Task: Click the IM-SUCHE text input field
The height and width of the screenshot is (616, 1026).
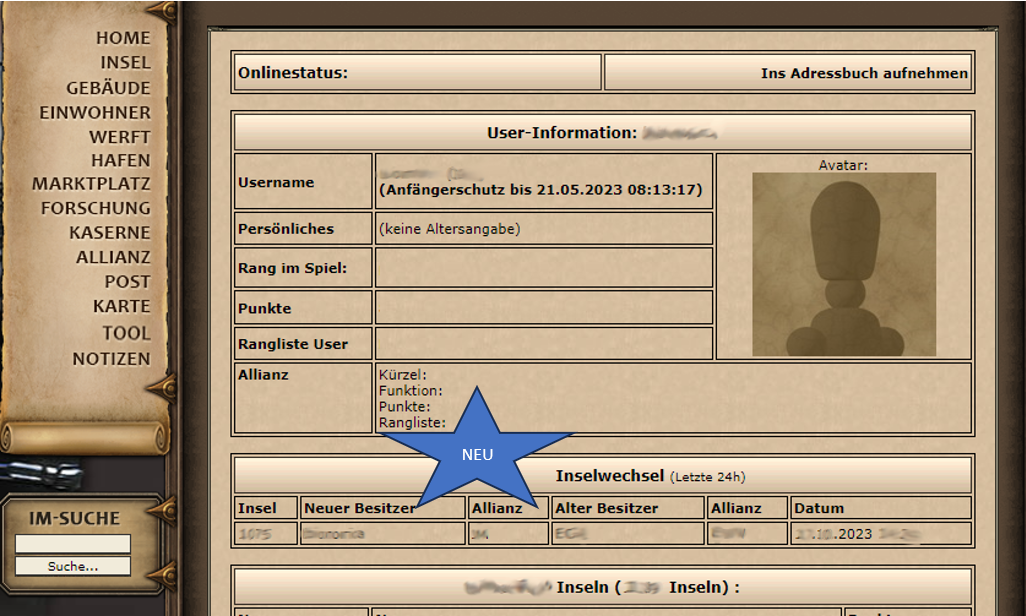Action: (x=72, y=544)
